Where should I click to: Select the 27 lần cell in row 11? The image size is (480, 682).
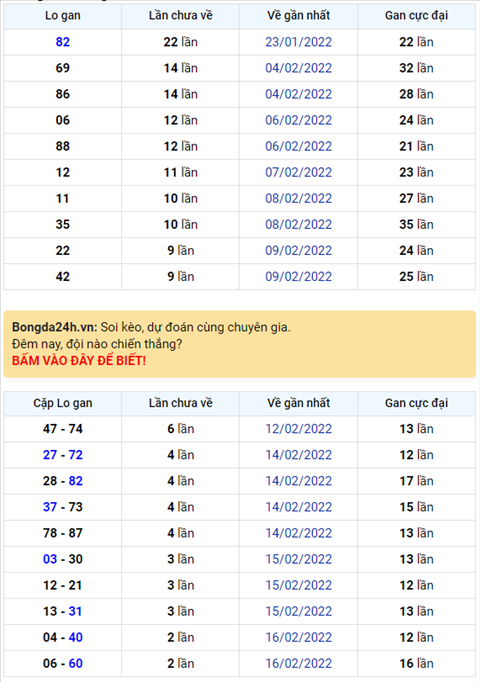(417, 199)
